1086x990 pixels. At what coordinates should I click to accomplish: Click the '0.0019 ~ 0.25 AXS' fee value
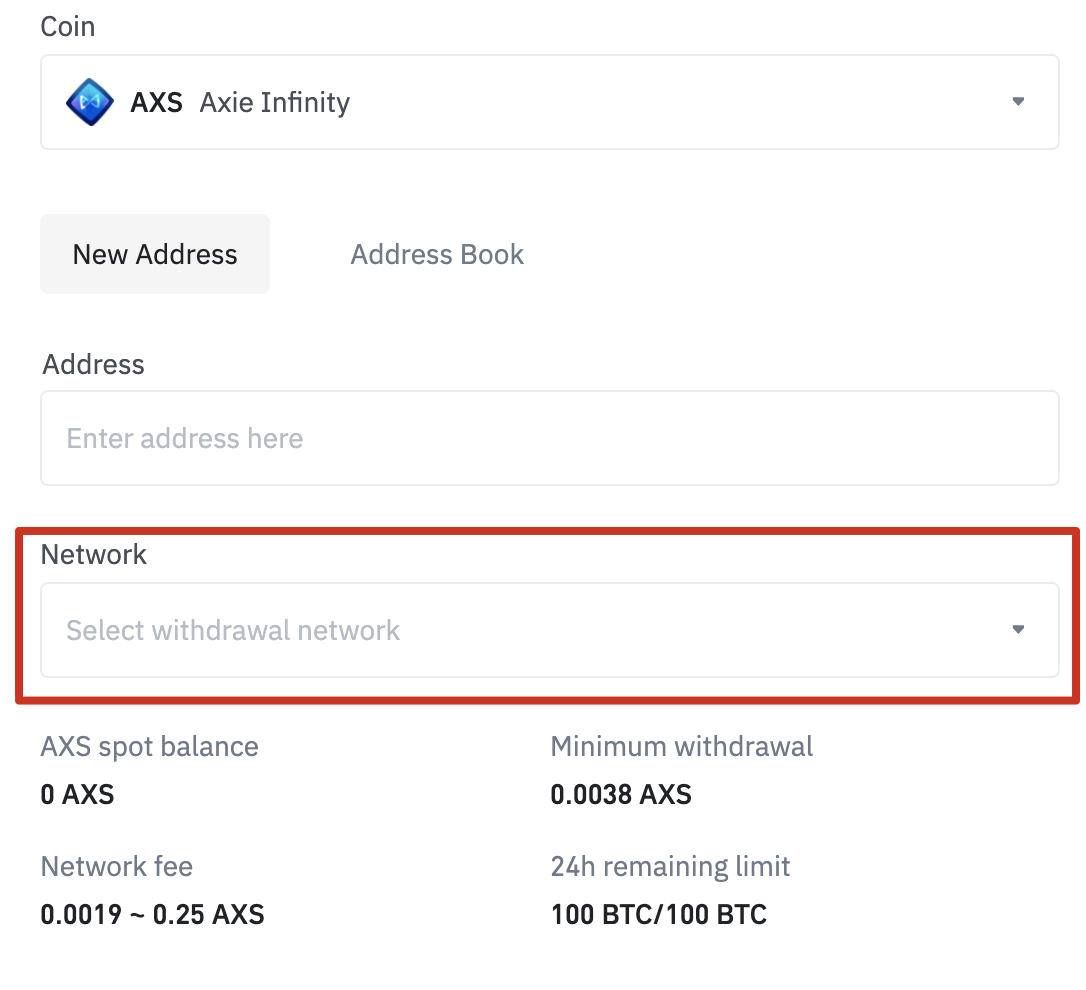152,914
